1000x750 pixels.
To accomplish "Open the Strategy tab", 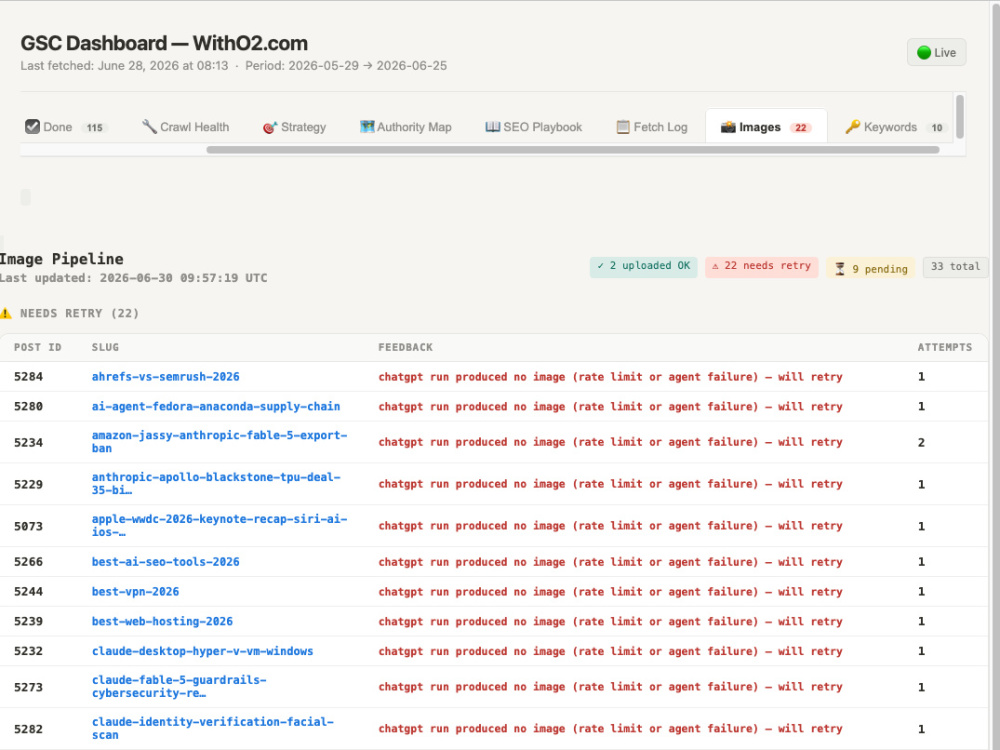I will coord(295,127).
